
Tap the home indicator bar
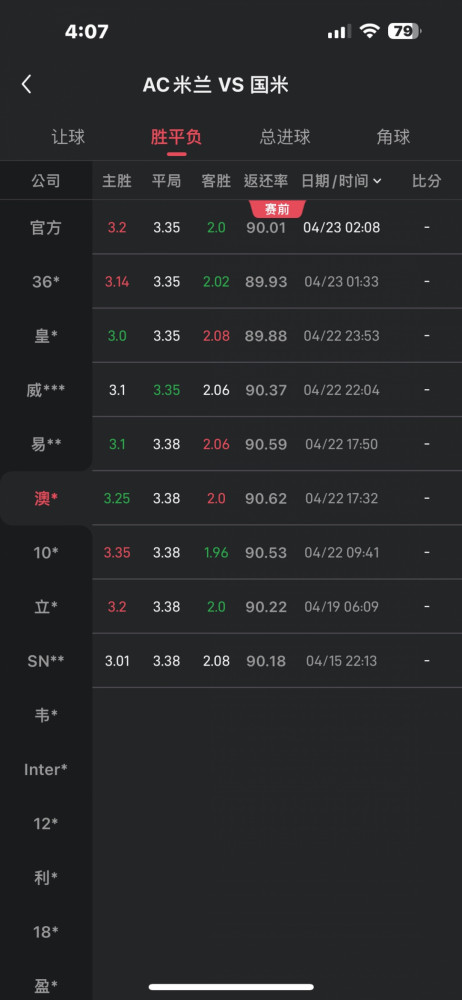(231, 987)
